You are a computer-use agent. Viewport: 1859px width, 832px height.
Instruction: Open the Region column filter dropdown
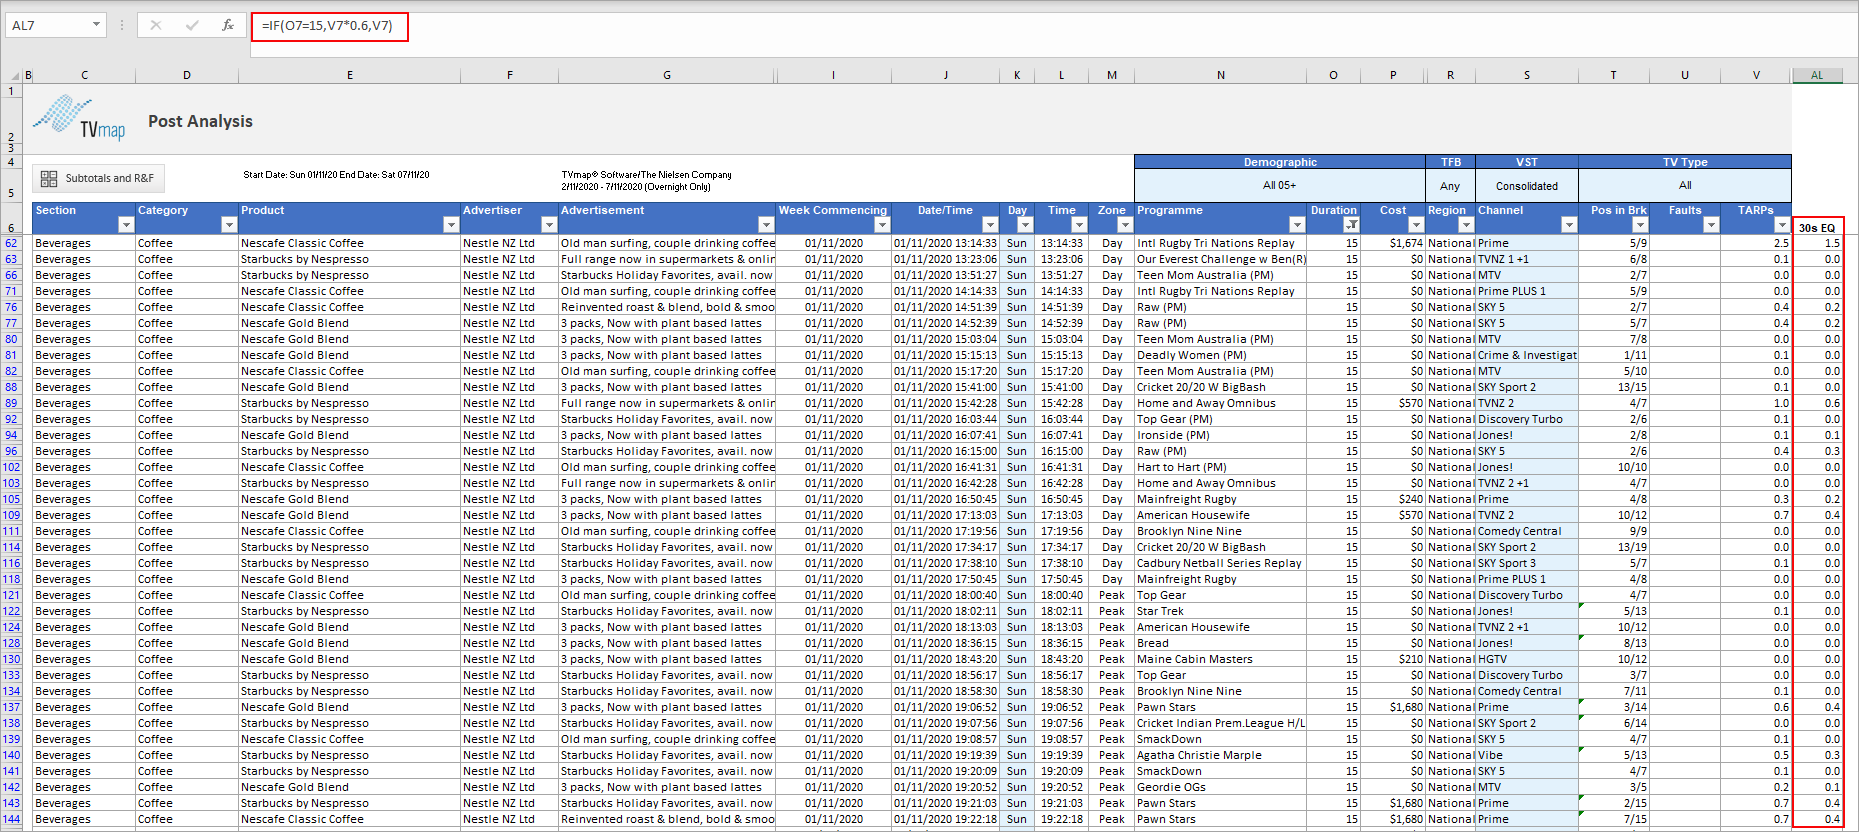tap(1466, 225)
